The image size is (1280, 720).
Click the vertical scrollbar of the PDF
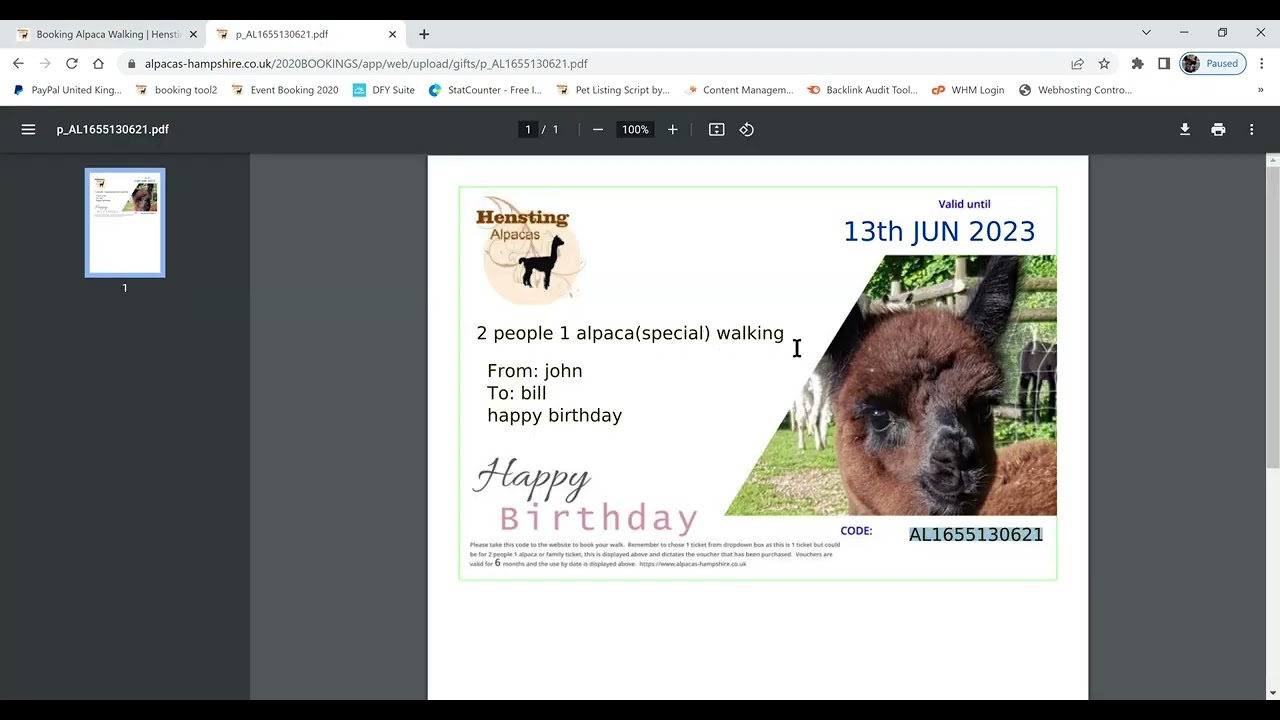pyautogui.click(x=1272, y=315)
